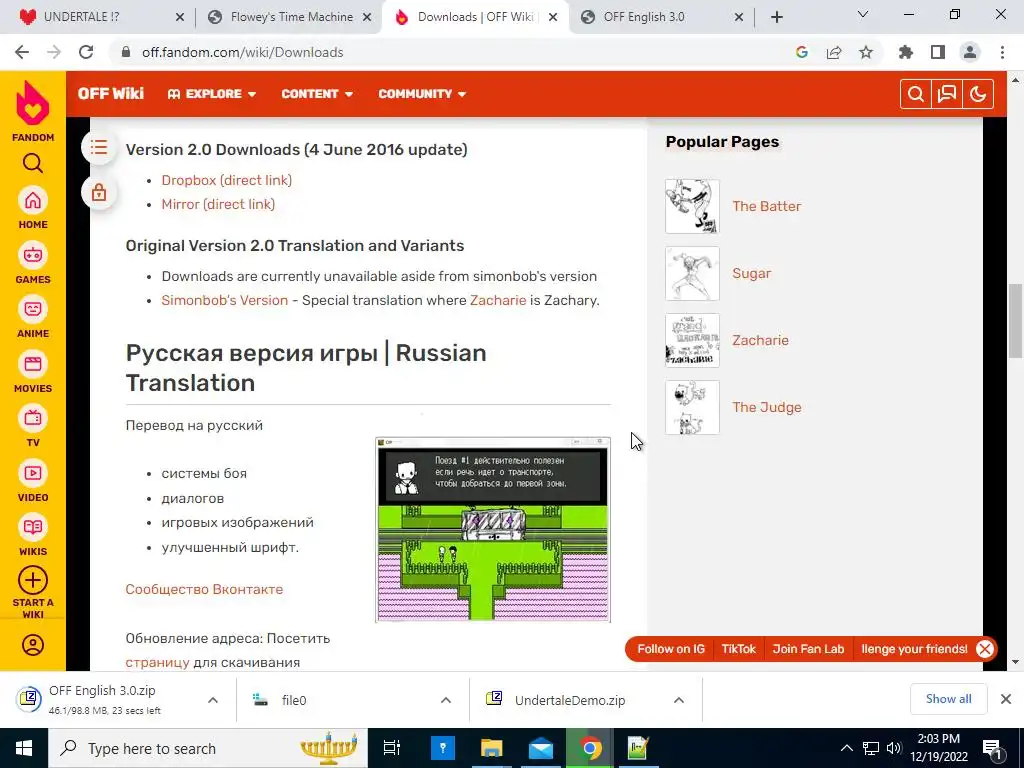The width and height of the screenshot is (1024, 768).
Task: Open the TV section icon
Action: pyautogui.click(x=33, y=419)
